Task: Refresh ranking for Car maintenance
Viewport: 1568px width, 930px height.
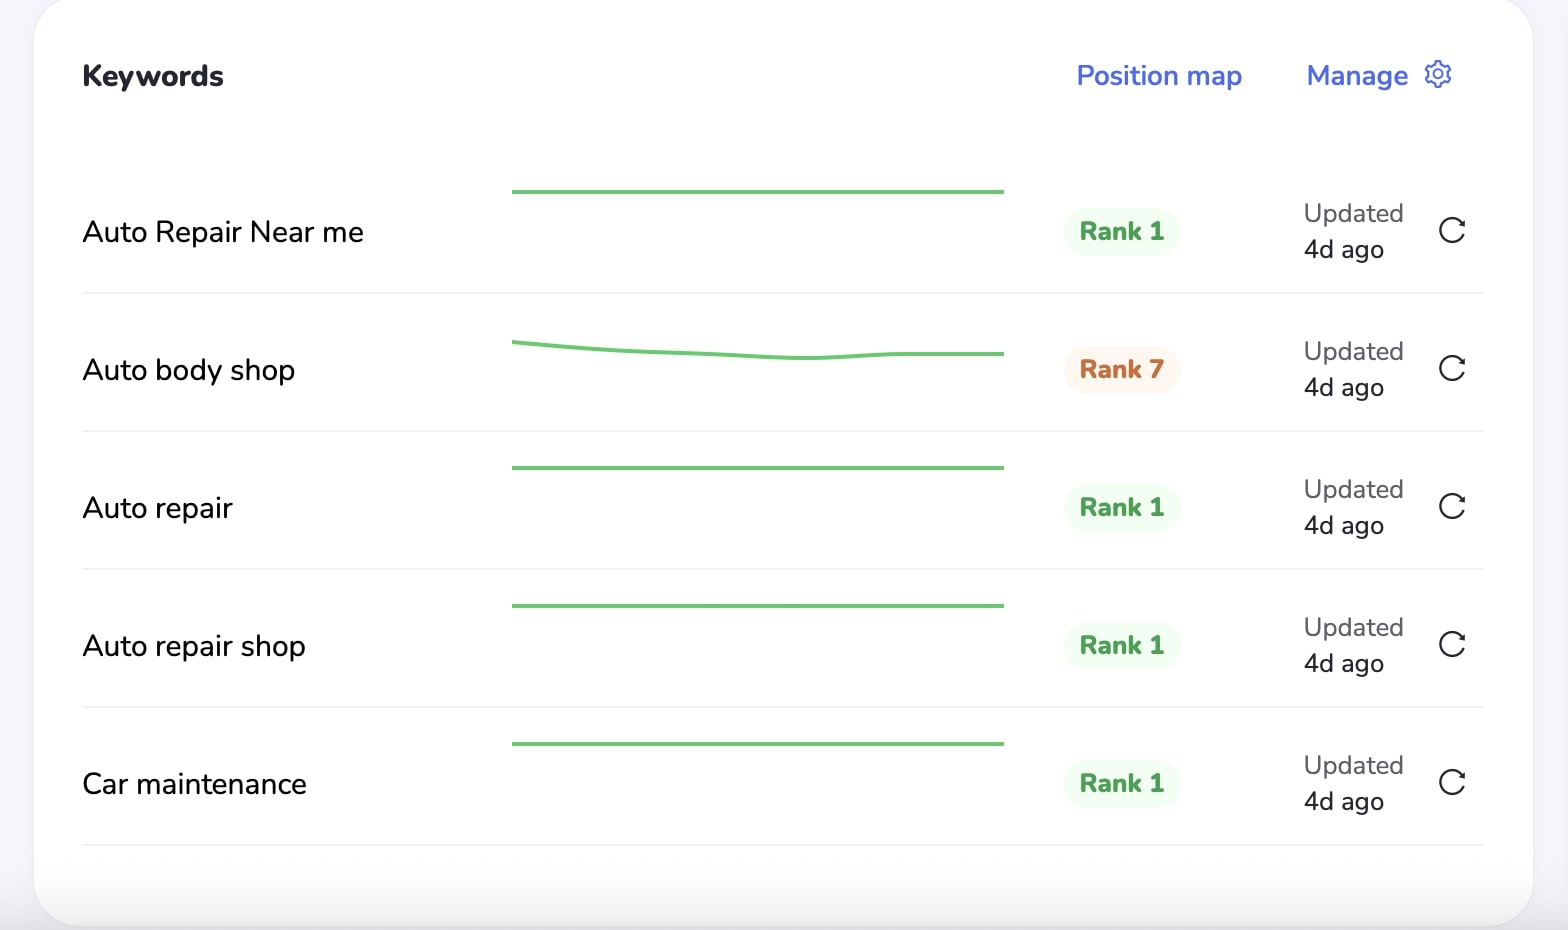Action: pyautogui.click(x=1451, y=782)
